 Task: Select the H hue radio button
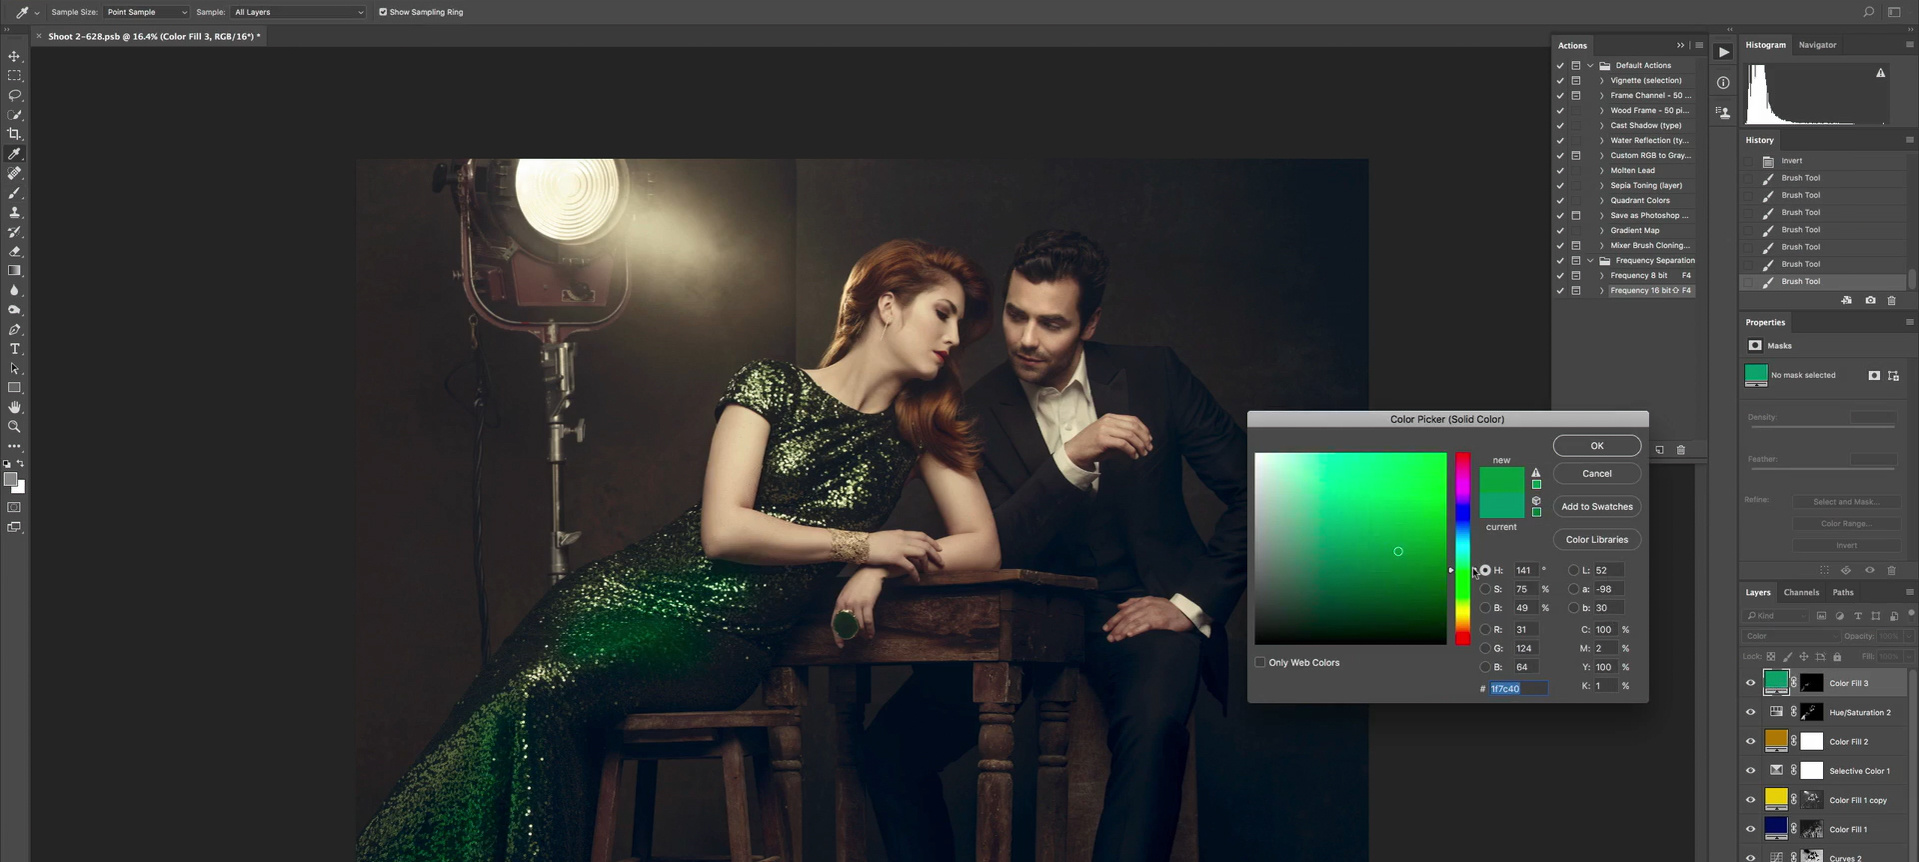[1485, 570]
